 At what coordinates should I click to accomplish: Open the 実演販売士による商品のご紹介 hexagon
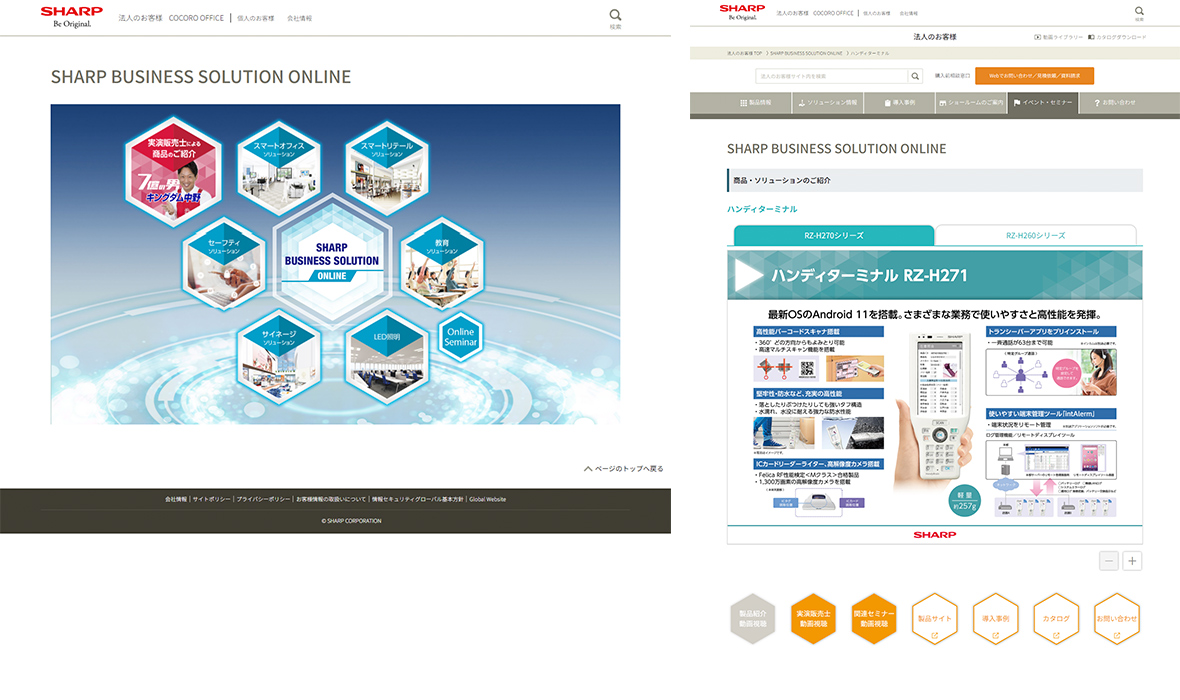pos(173,171)
